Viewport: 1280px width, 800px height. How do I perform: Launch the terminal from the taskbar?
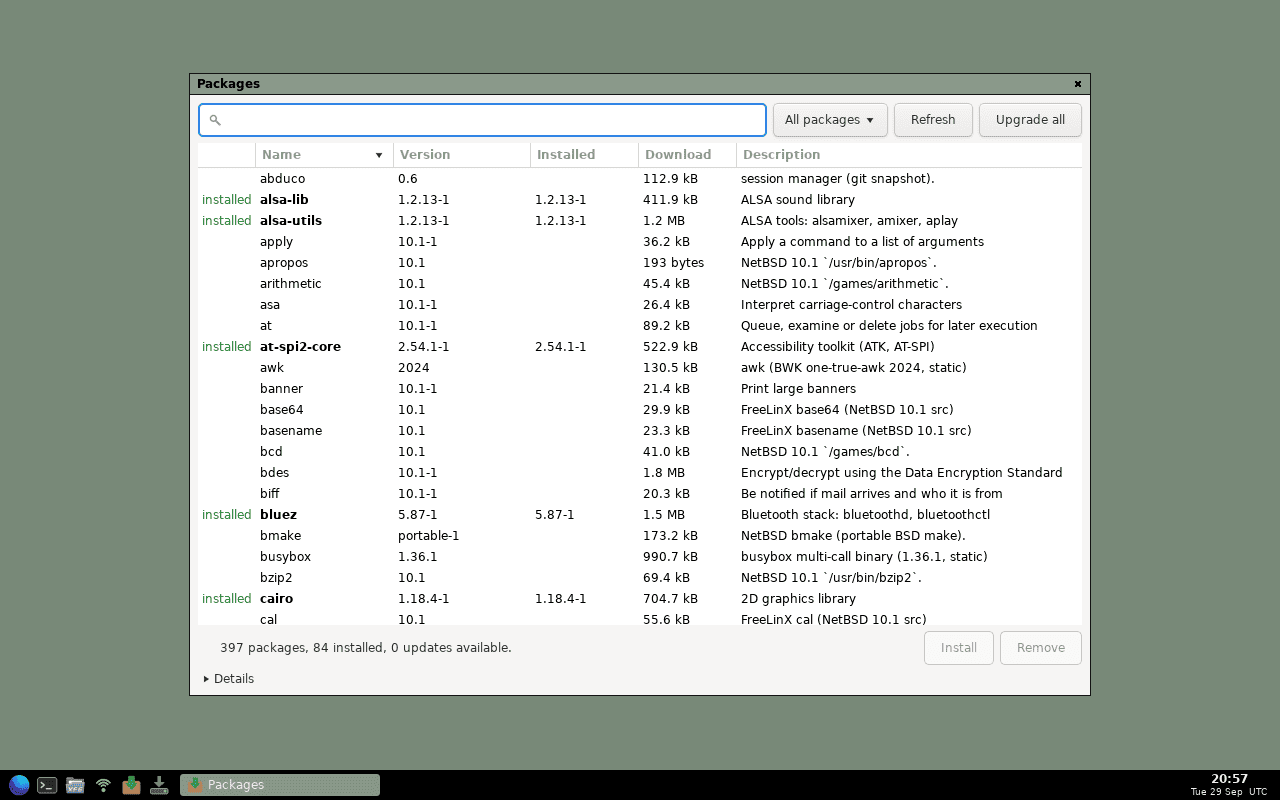[47, 785]
